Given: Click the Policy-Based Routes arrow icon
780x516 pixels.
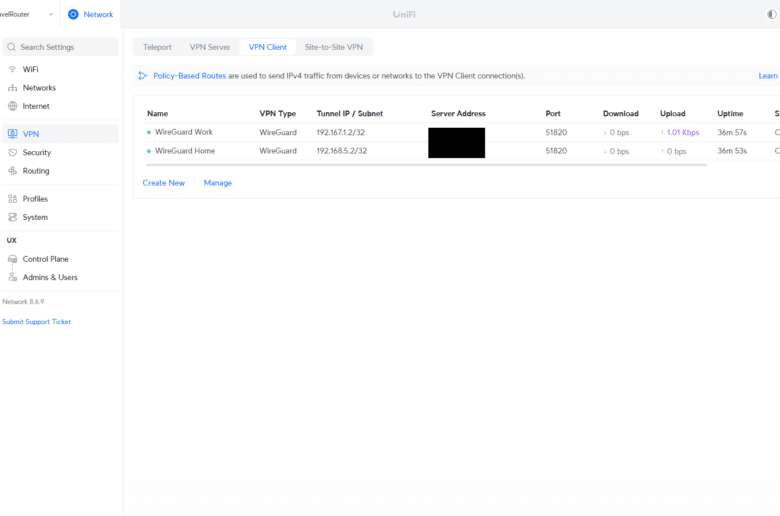Looking at the screenshot, I should pyautogui.click(x=143, y=76).
